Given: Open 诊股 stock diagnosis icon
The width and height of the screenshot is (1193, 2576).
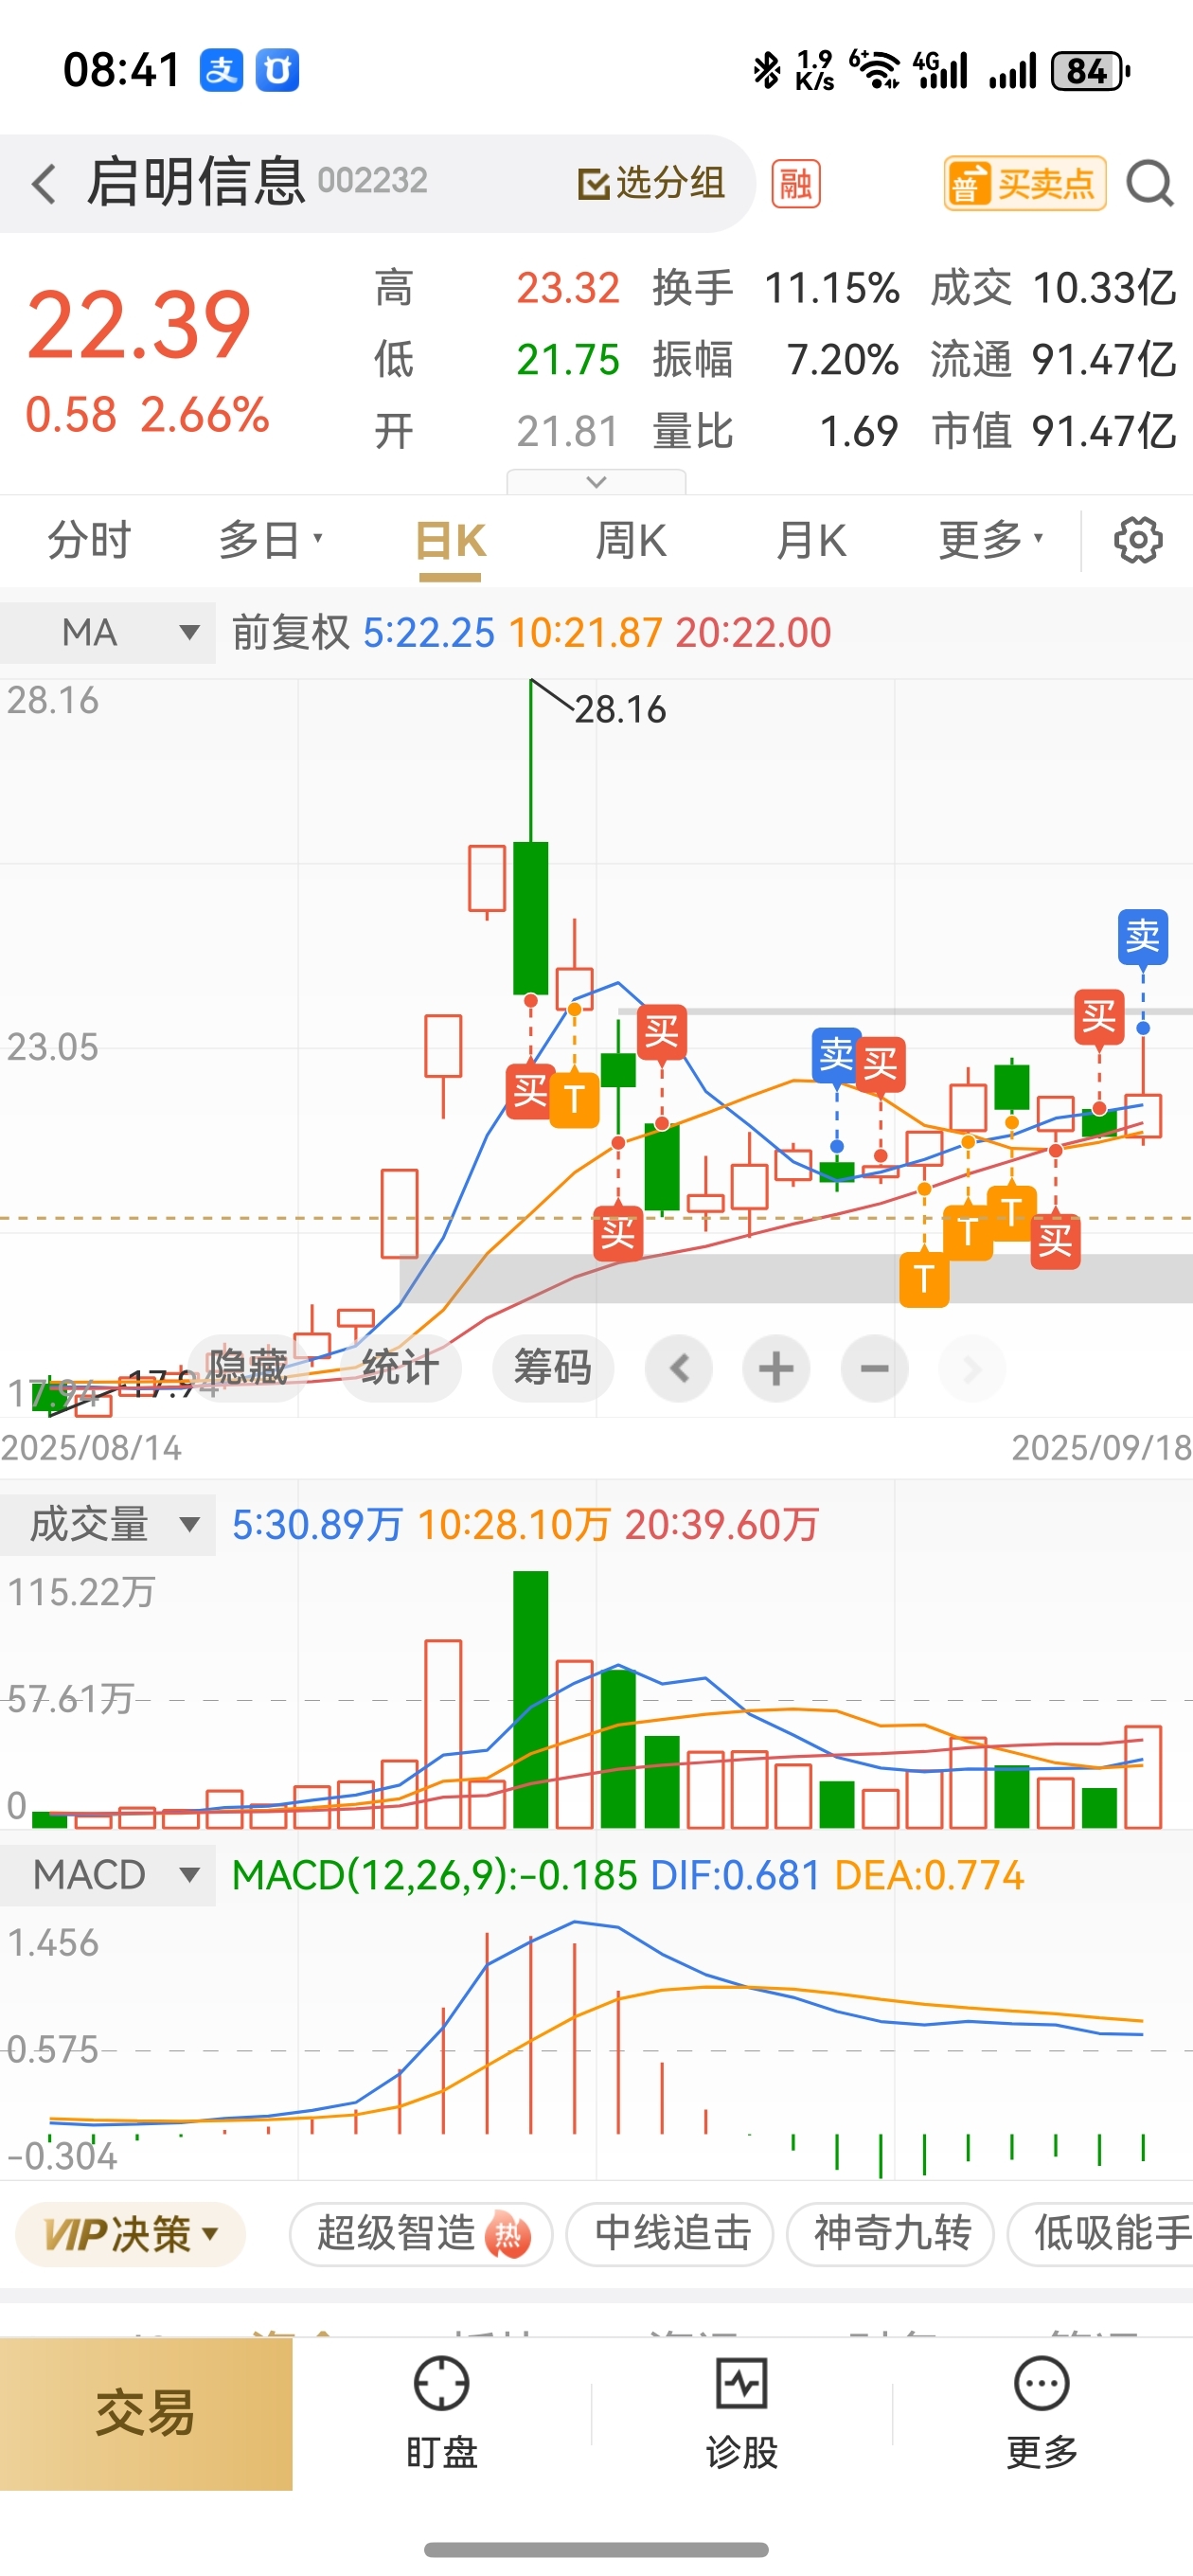Looking at the screenshot, I should pyautogui.click(x=742, y=2413).
